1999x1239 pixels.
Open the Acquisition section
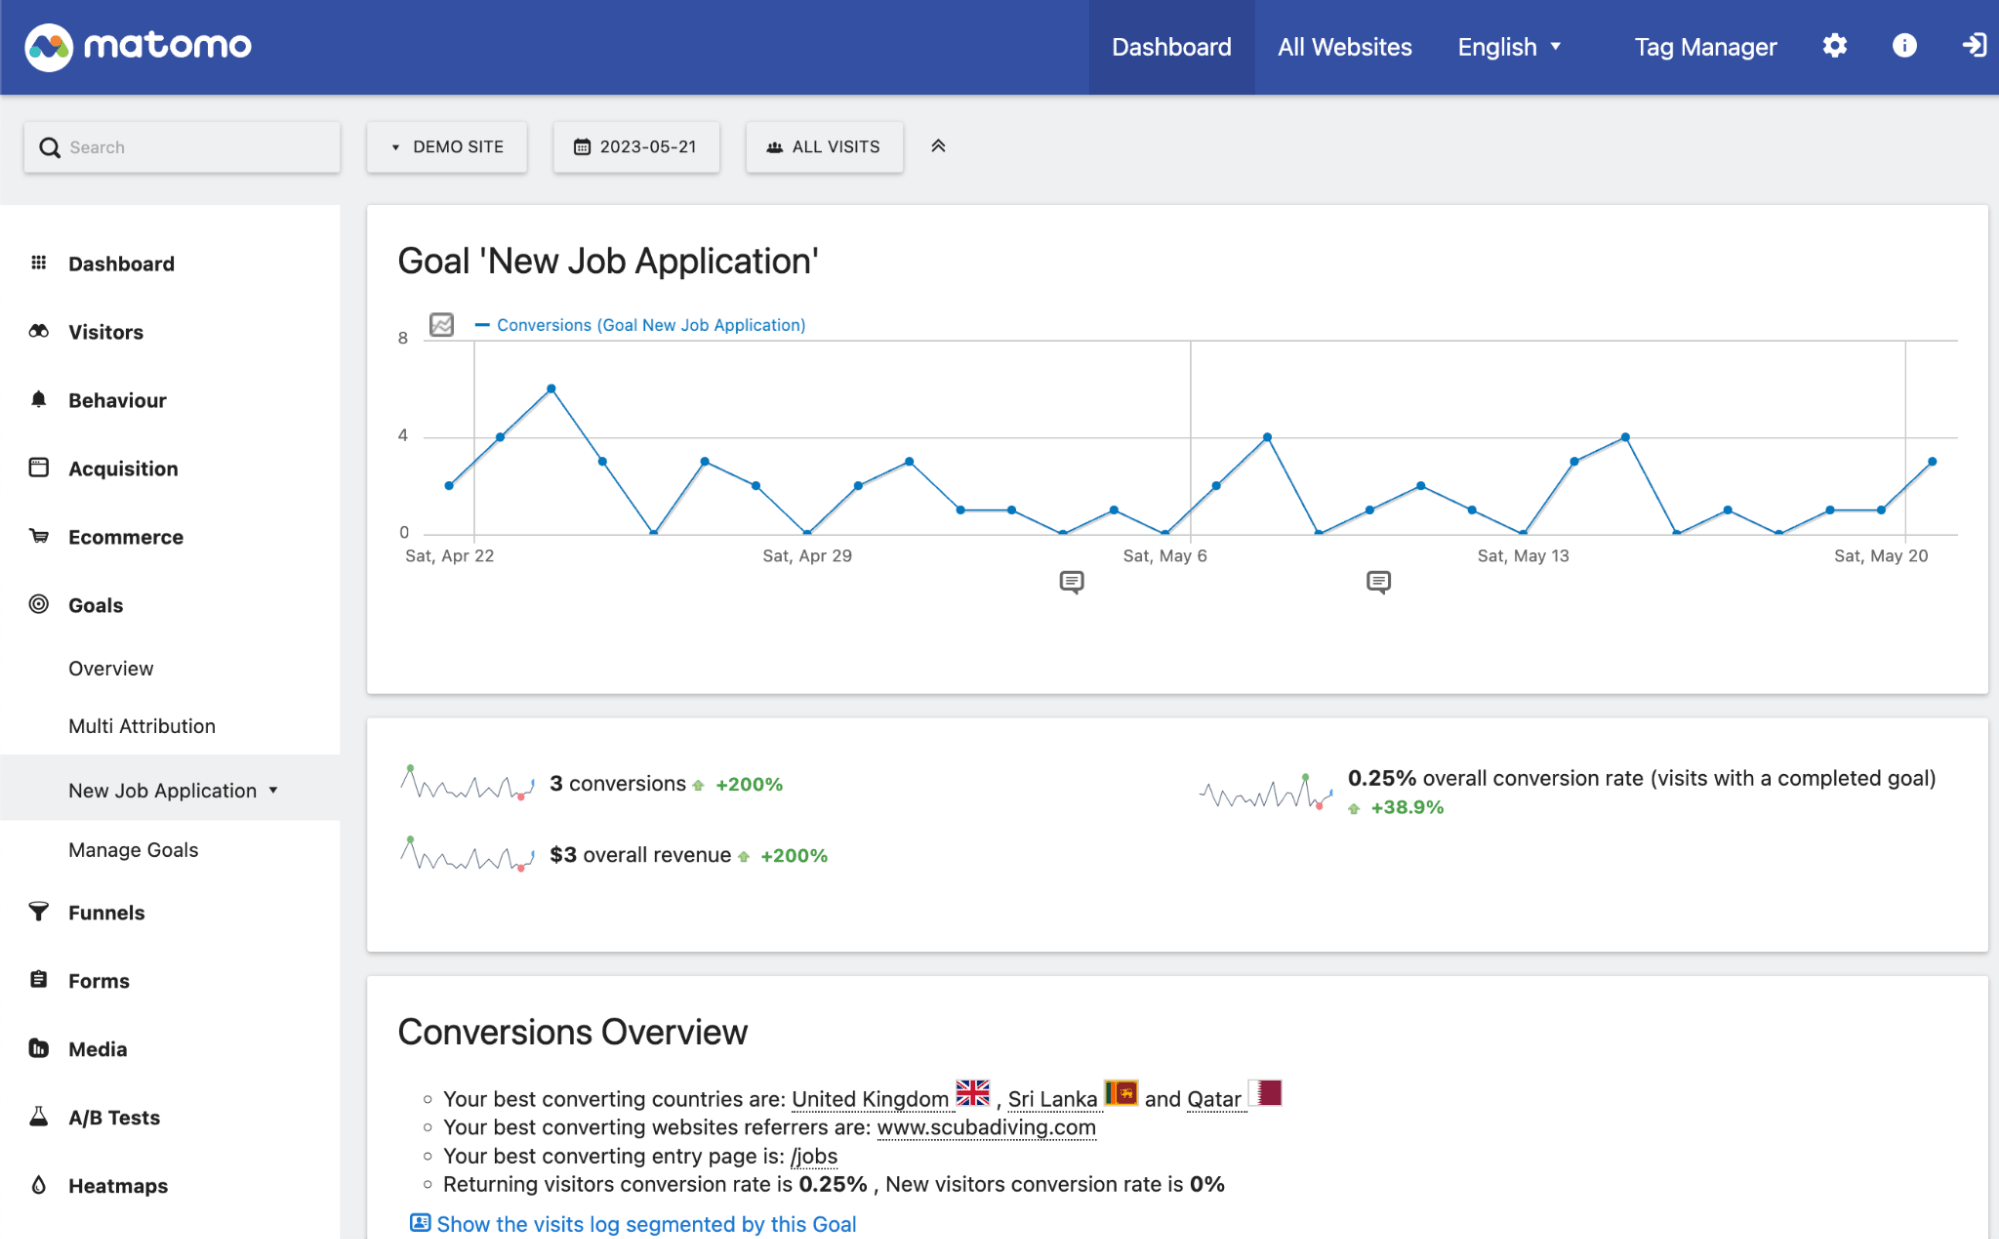click(123, 468)
